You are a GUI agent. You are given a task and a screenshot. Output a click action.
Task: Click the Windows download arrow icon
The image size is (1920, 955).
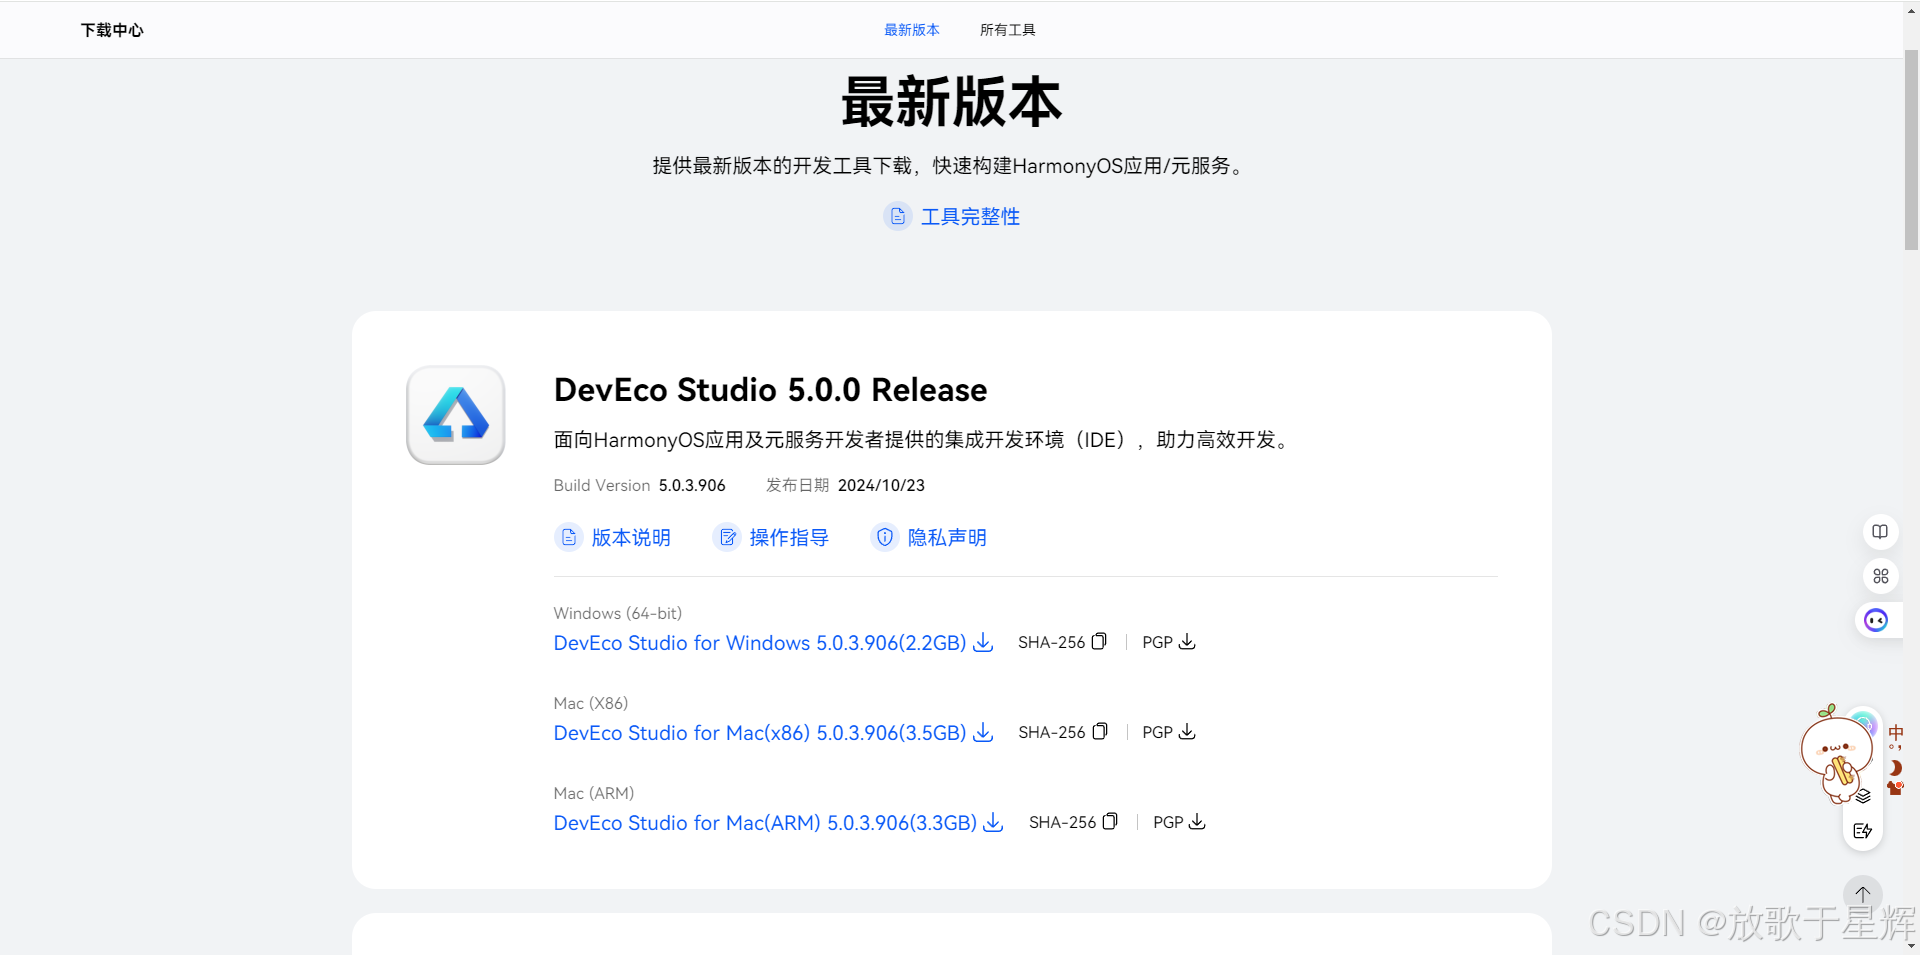tap(983, 643)
